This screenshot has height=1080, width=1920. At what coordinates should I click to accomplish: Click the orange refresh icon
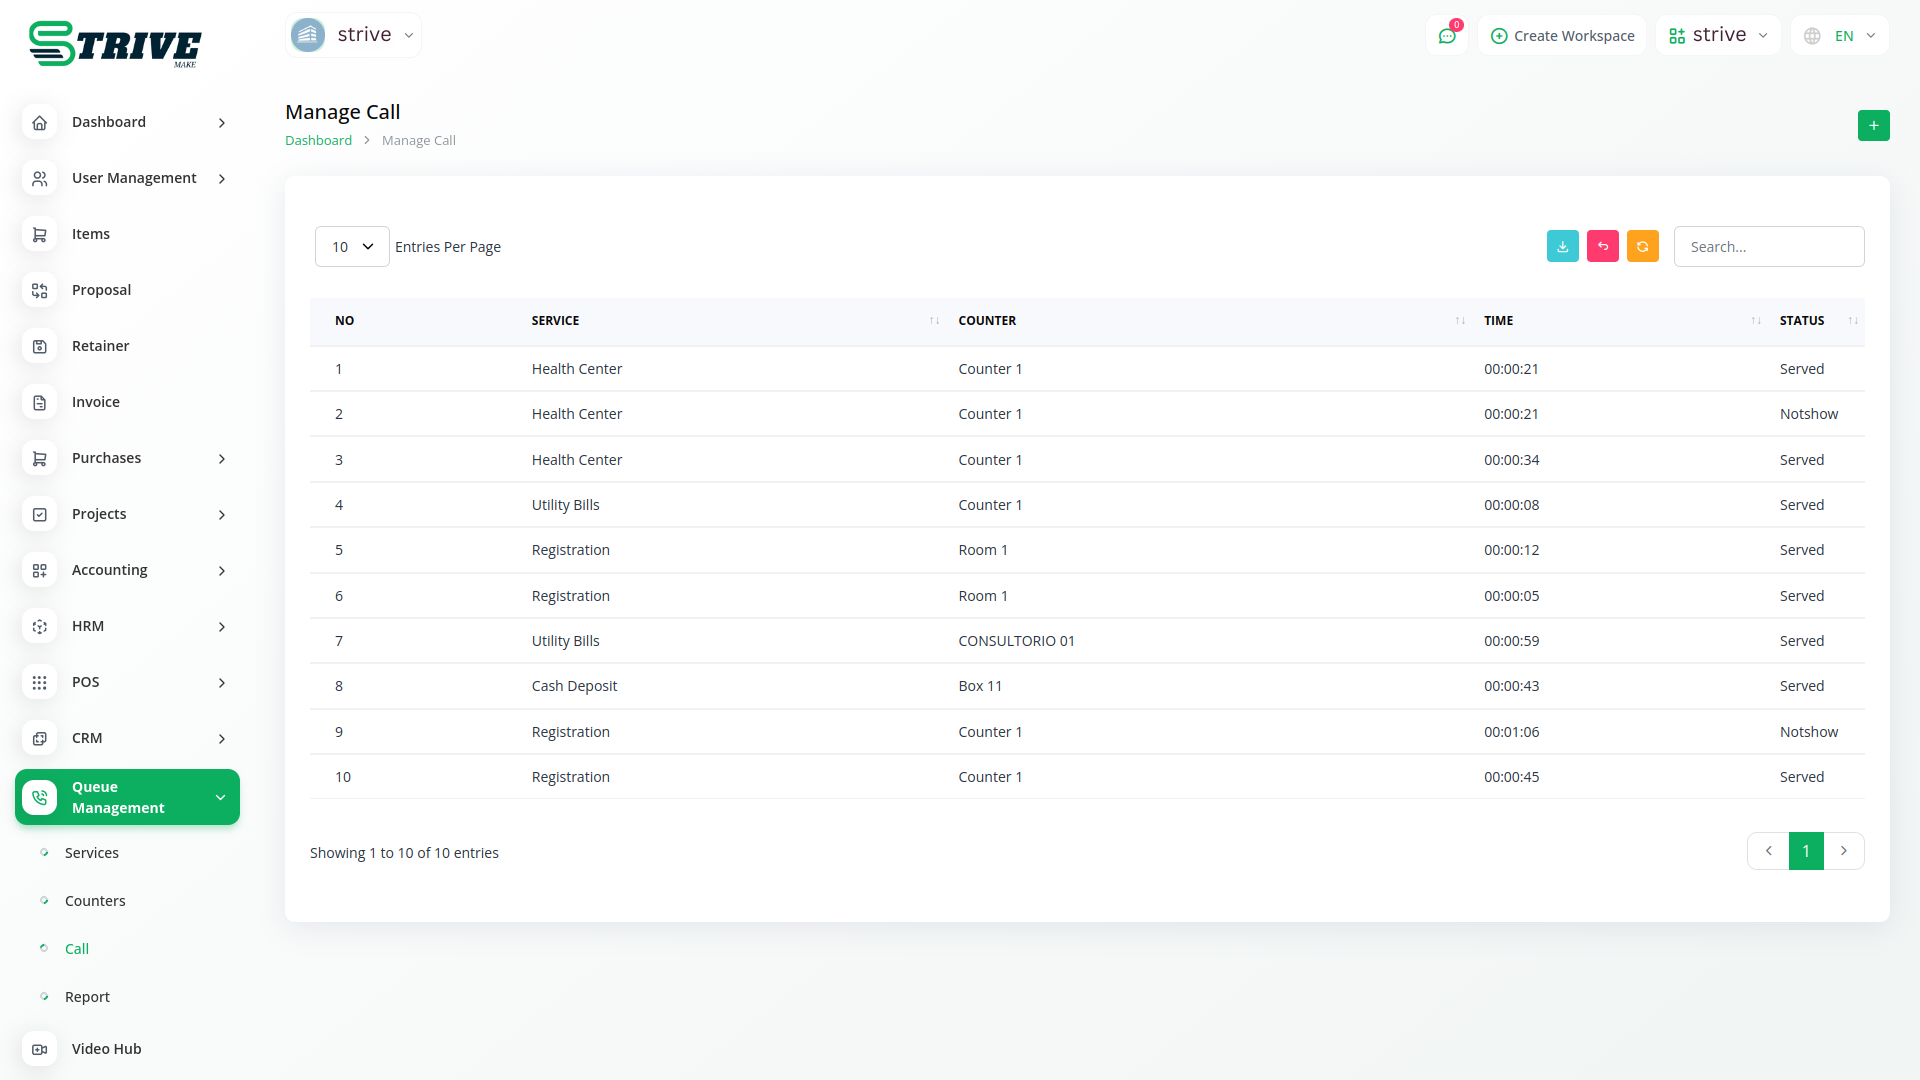1642,246
